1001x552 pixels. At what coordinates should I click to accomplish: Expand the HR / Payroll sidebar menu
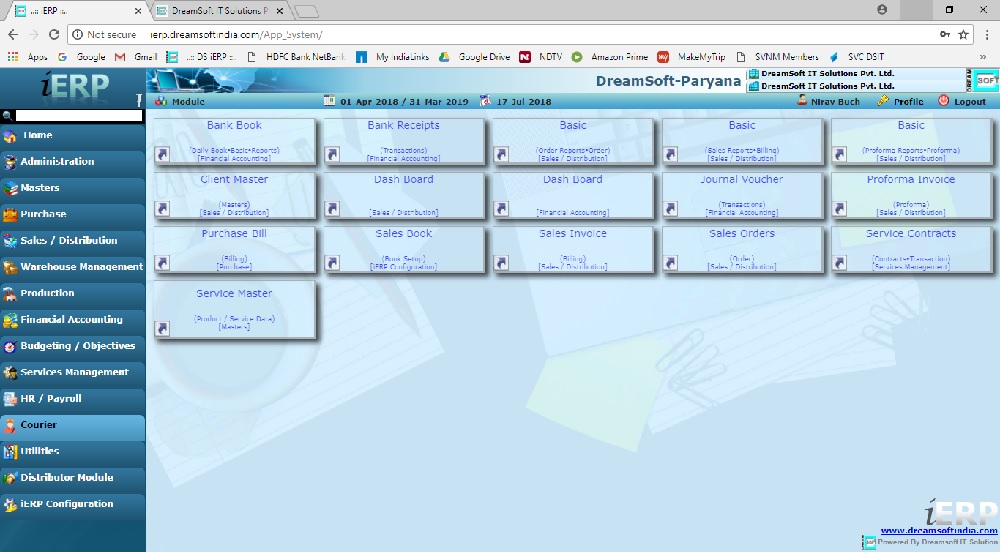[x=50, y=399]
